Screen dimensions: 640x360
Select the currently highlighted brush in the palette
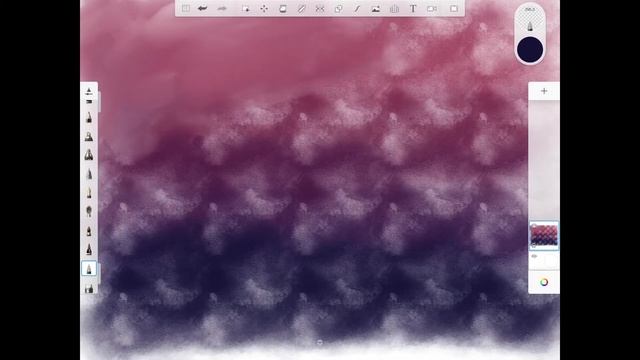coord(89,269)
